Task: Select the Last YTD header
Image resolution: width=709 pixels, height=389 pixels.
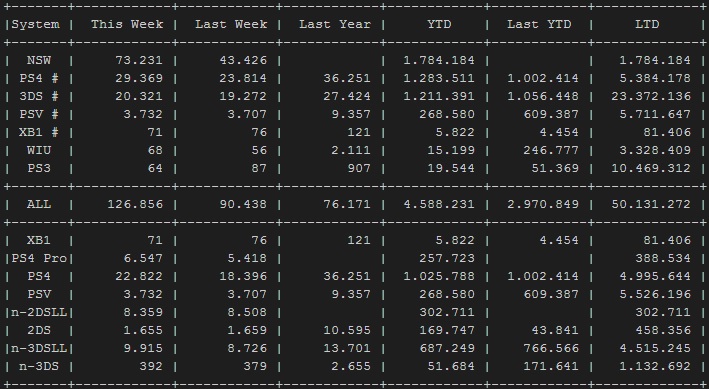Action: [x=539, y=24]
